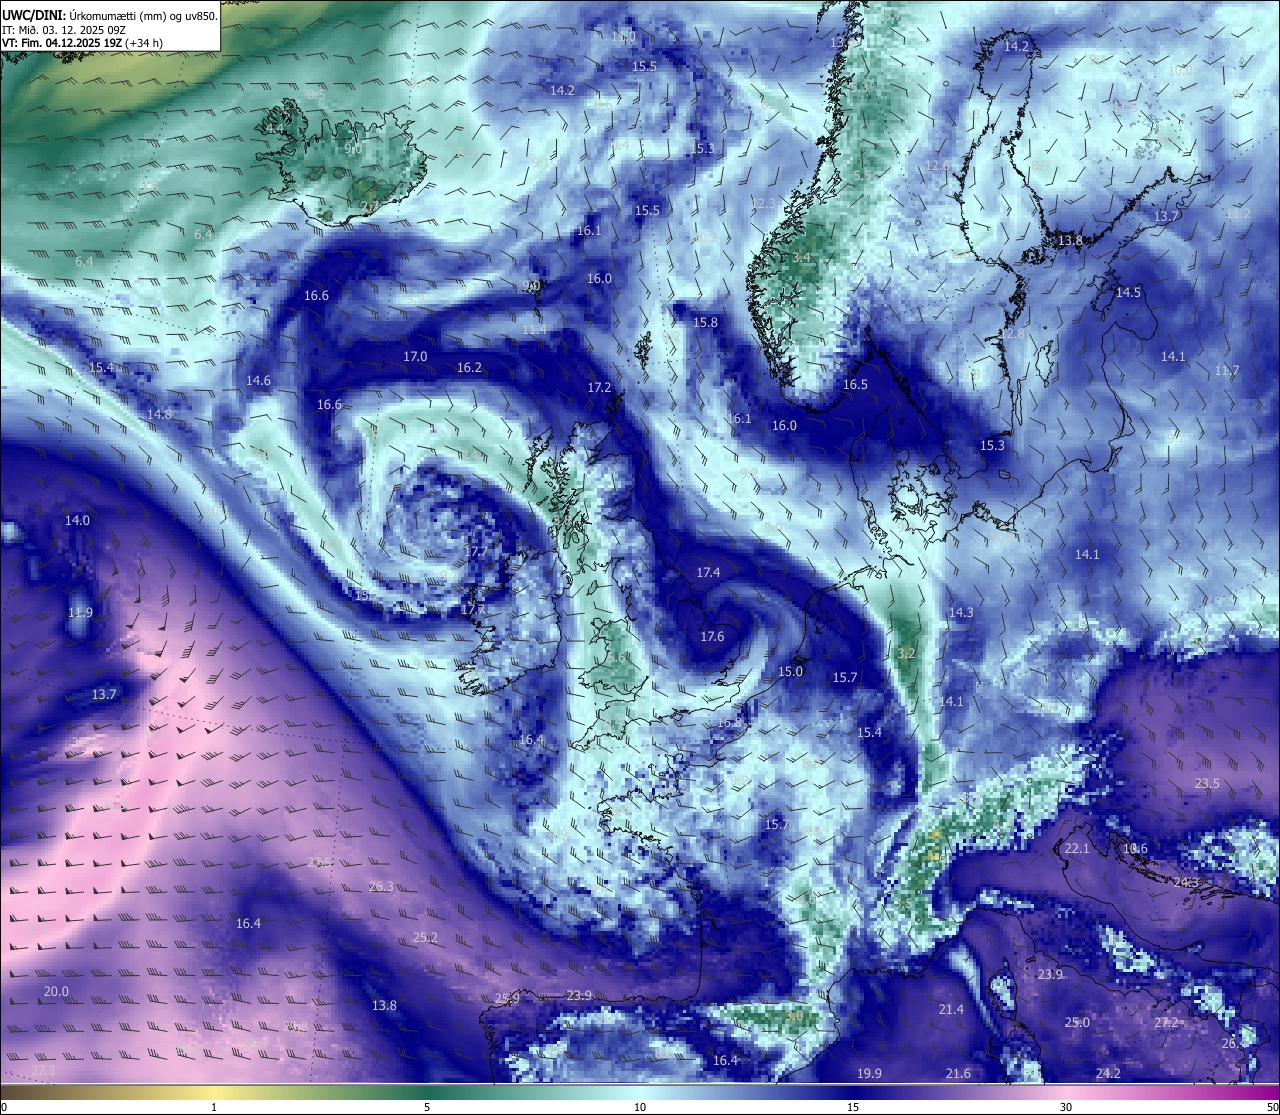The image size is (1280, 1115).
Task: Click the 'Úrkomumætti (mm) og uv850.' caption
Action: pyautogui.click(x=143, y=15)
